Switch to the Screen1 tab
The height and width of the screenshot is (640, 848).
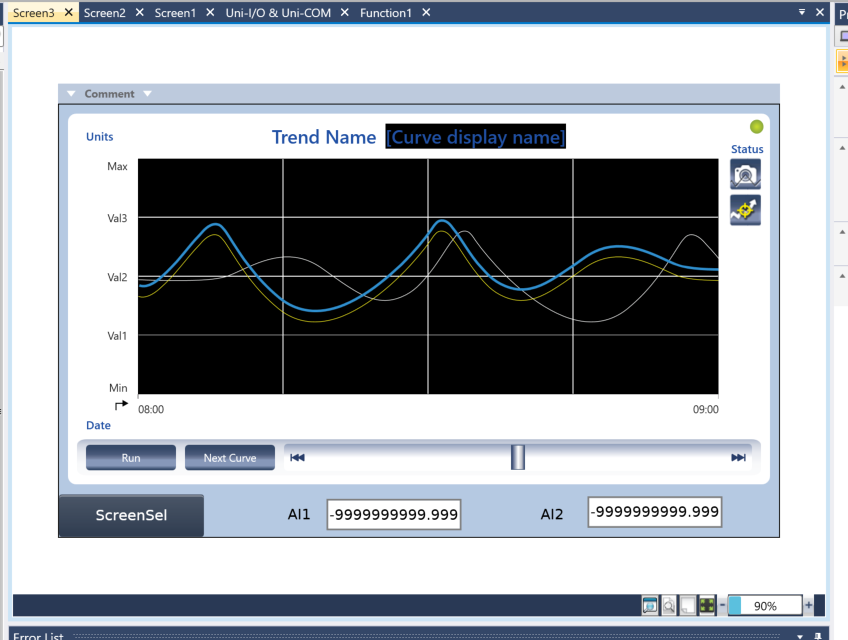click(175, 12)
